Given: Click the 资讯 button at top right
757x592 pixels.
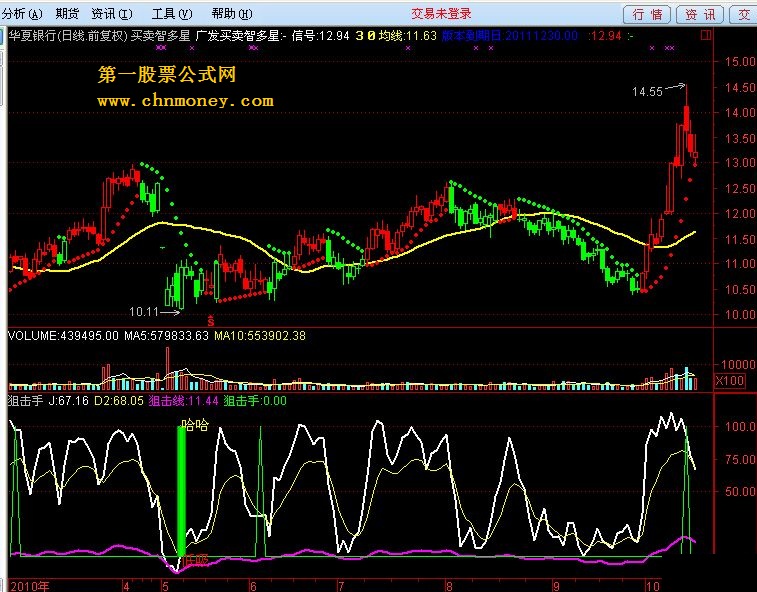Looking at the screenshot, I should click(700, 14).
